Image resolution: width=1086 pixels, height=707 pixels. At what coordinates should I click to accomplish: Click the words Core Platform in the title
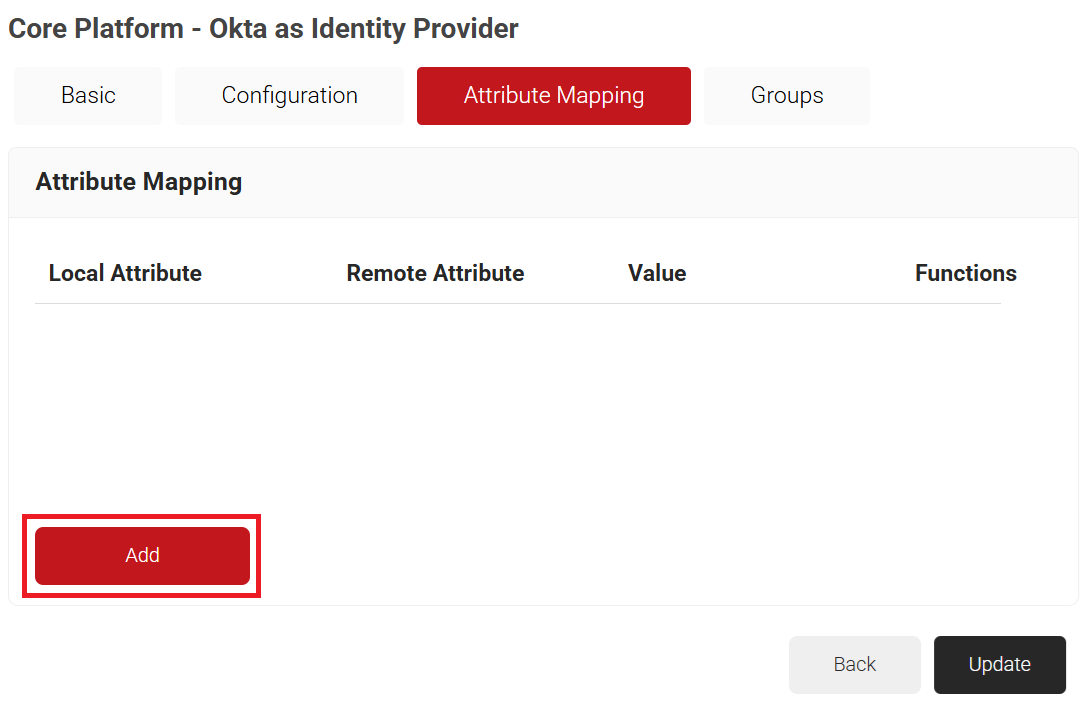pos(95,29)
